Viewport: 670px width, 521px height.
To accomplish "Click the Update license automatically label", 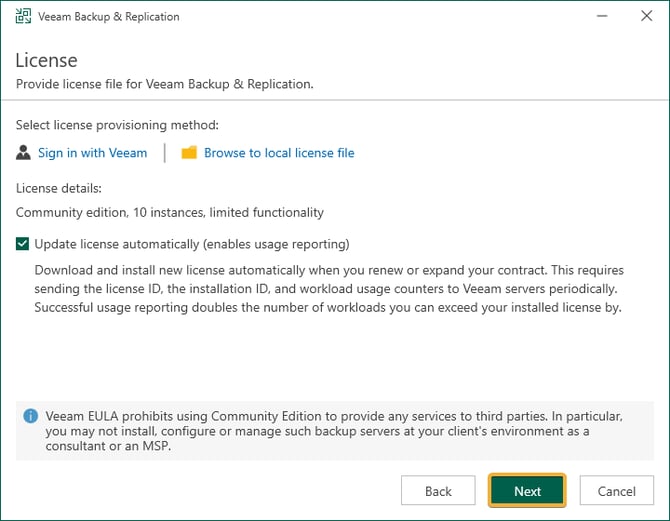I will pyautogui.click(x=192, y=244).
